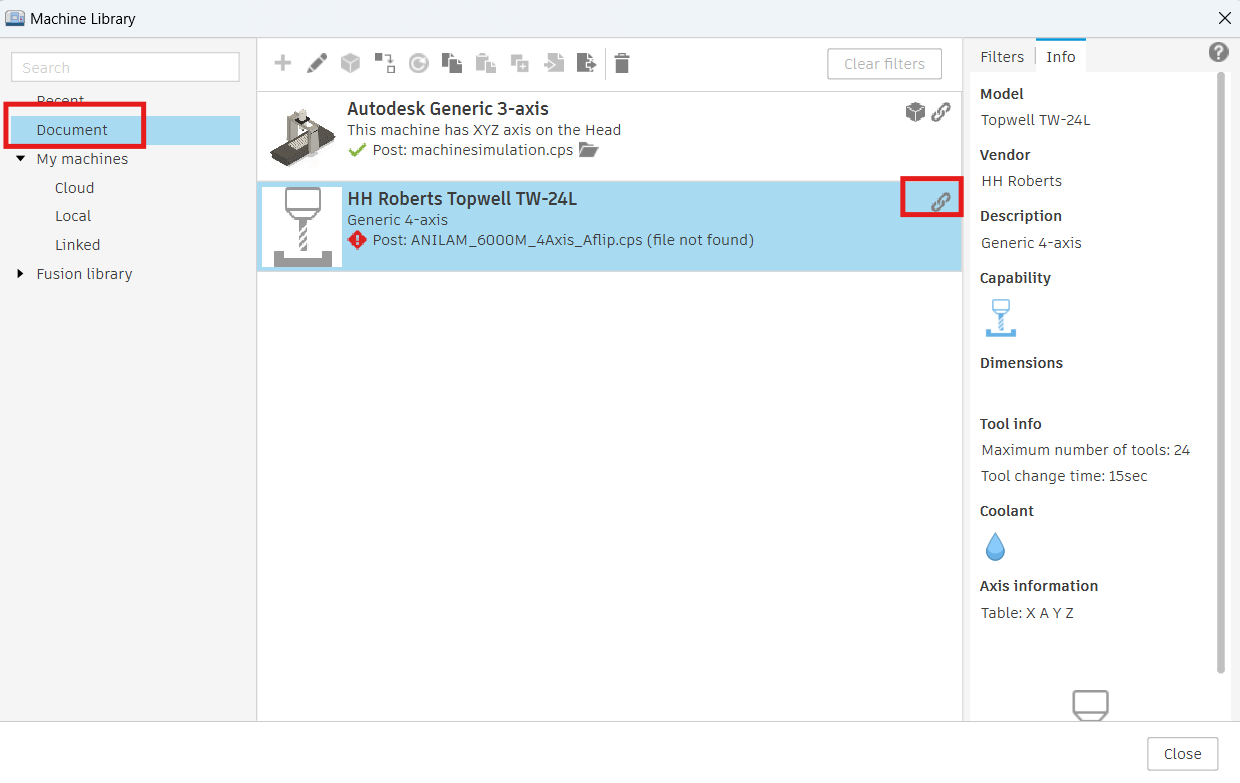Click the pencil edit machine icon

pyautogui.click(x=317, y=63)
